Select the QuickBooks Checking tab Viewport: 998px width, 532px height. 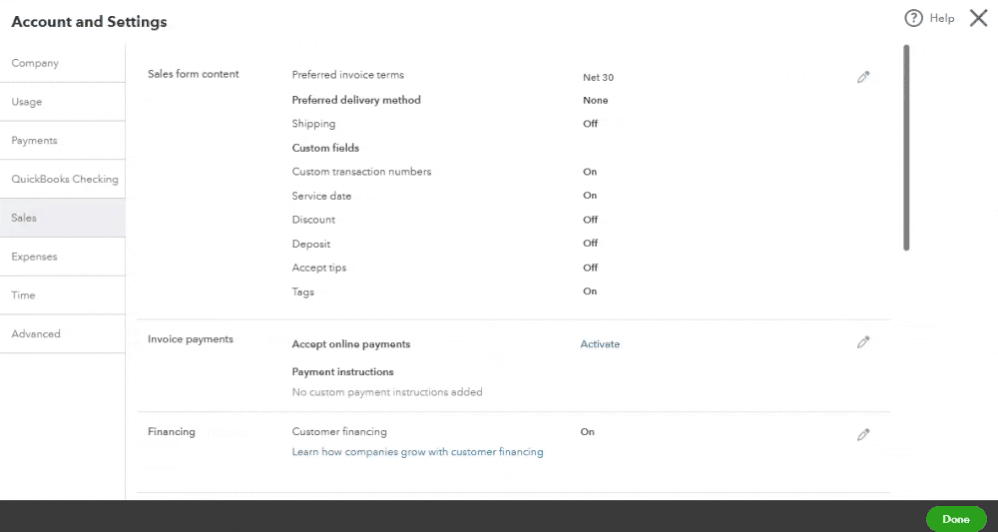[64, 179]
